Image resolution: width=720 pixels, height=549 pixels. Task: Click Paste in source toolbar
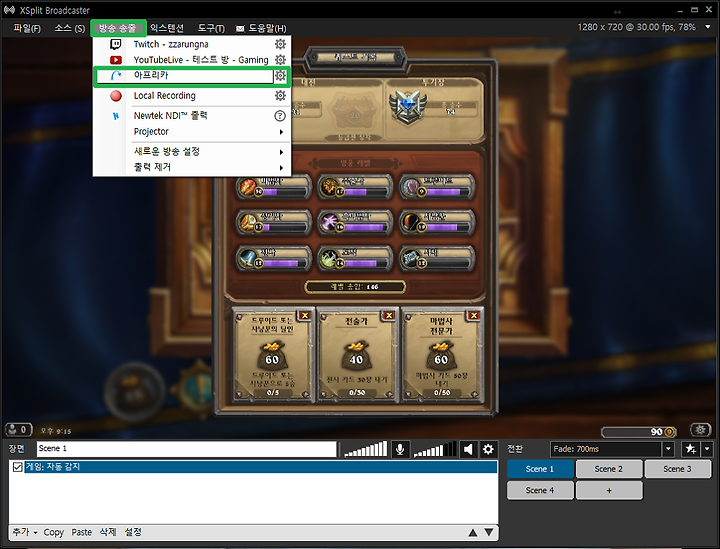pos(82,532)
